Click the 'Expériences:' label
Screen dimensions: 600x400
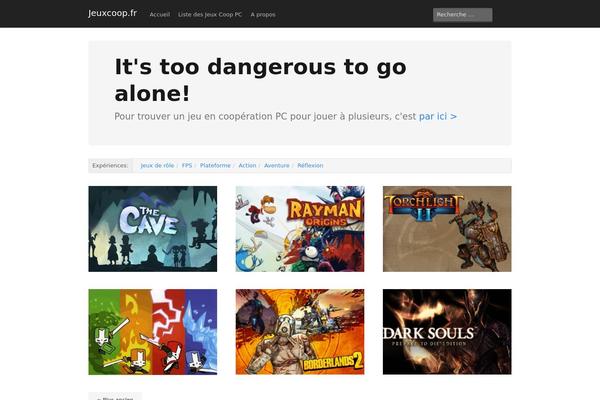[x=110, y=165]
